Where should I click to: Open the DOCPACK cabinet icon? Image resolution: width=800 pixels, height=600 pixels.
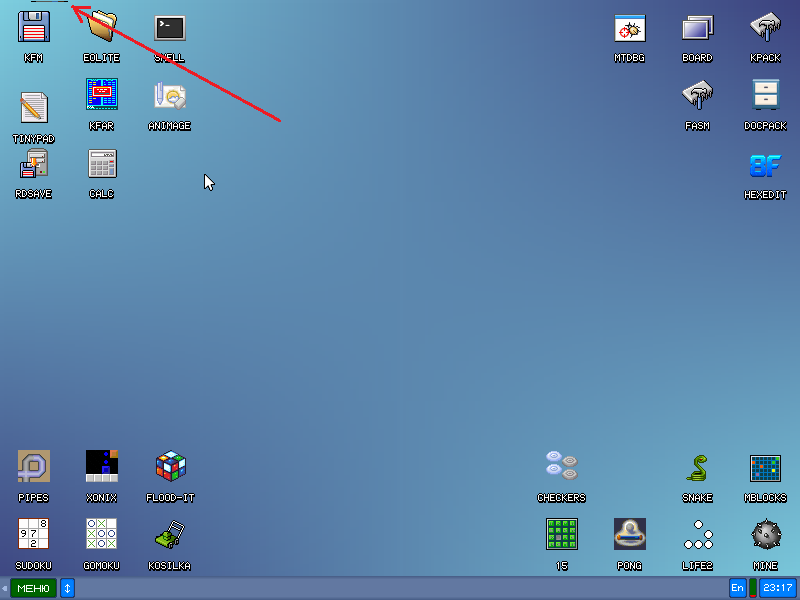(x=765, y=95)
